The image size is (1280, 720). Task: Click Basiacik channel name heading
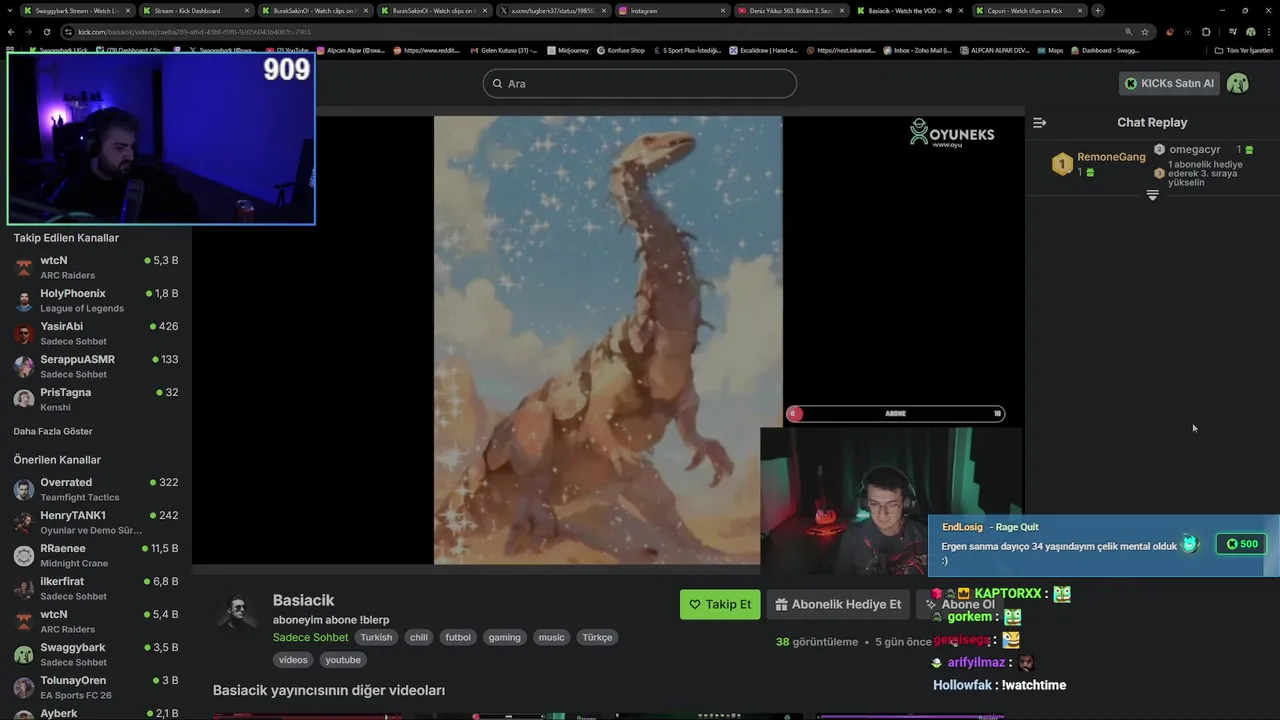[303, 600]
